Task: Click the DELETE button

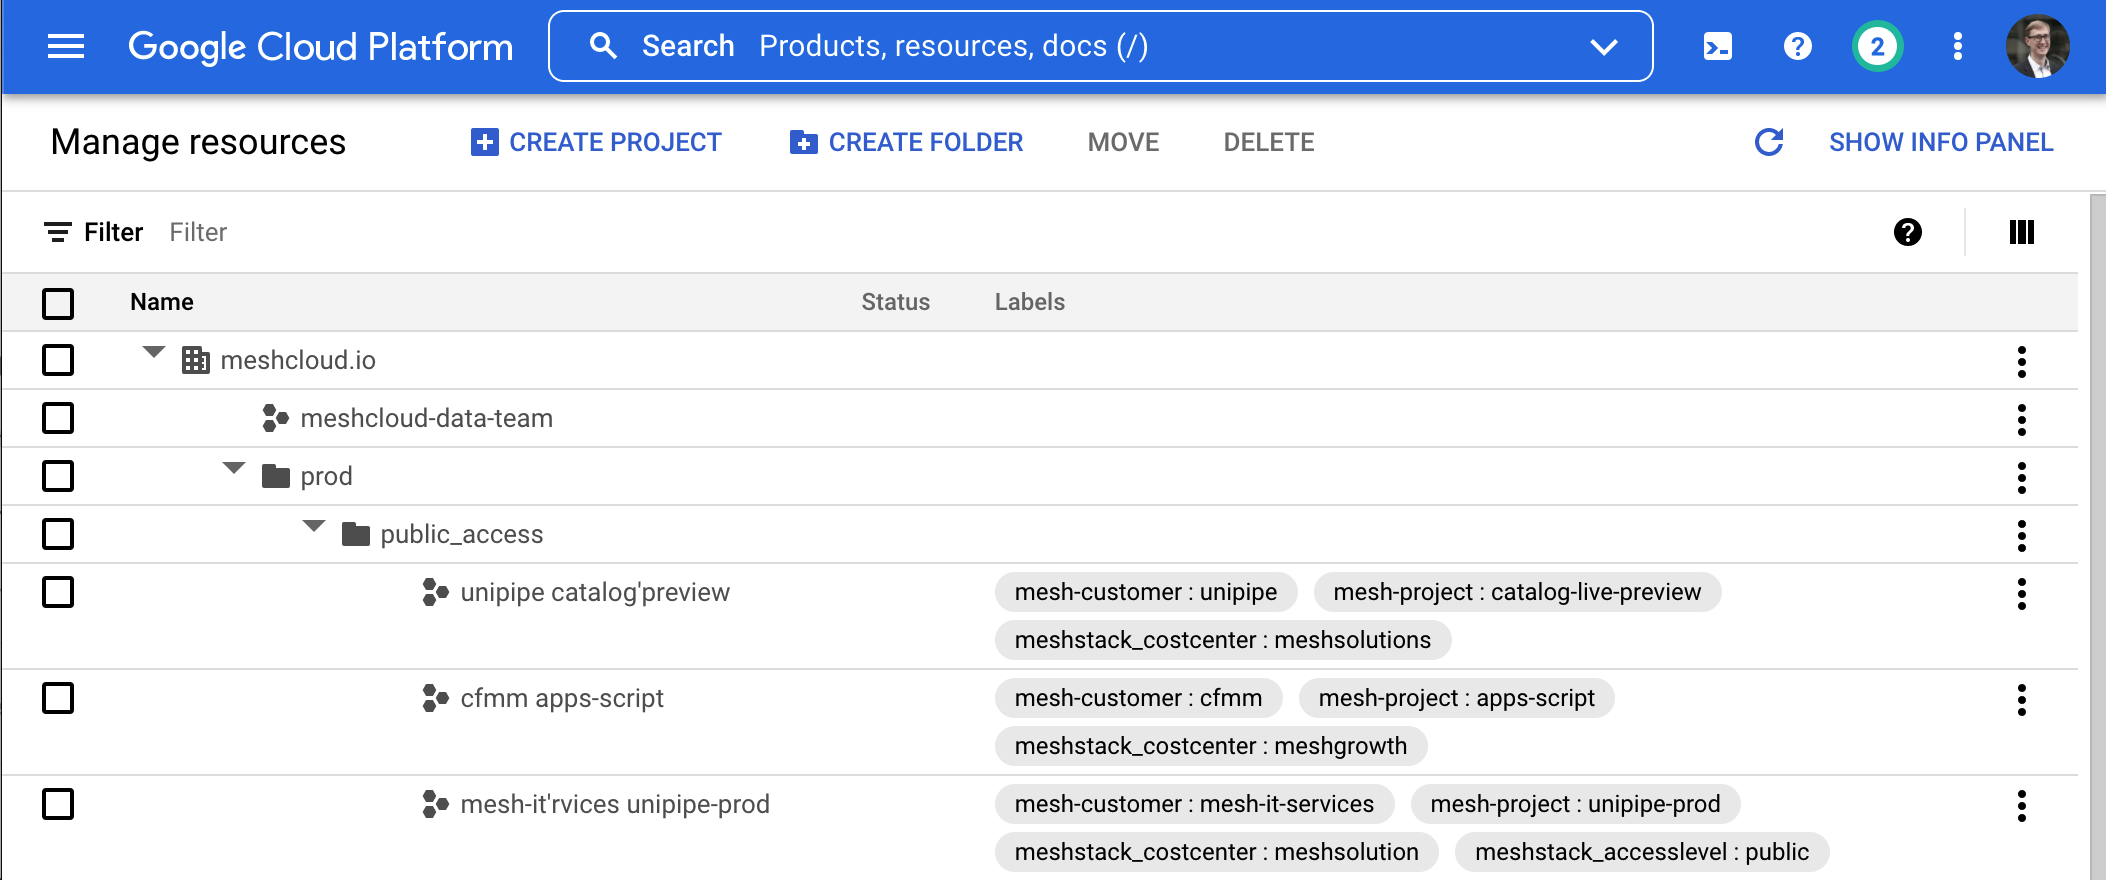Action: tap(1269, 142)
